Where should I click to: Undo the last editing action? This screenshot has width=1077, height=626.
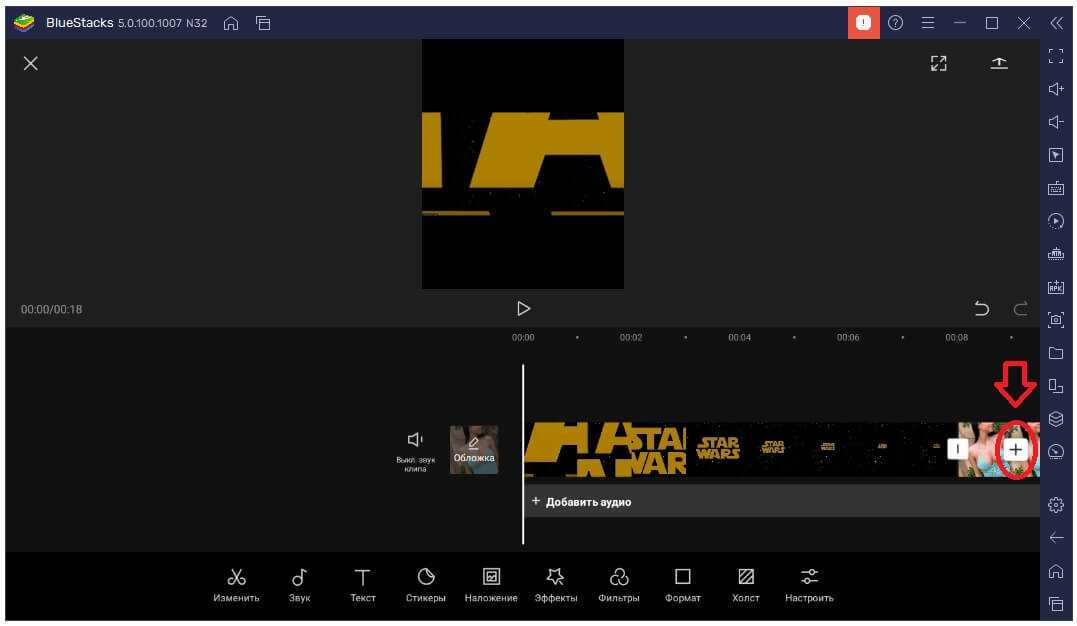point(981,309)
